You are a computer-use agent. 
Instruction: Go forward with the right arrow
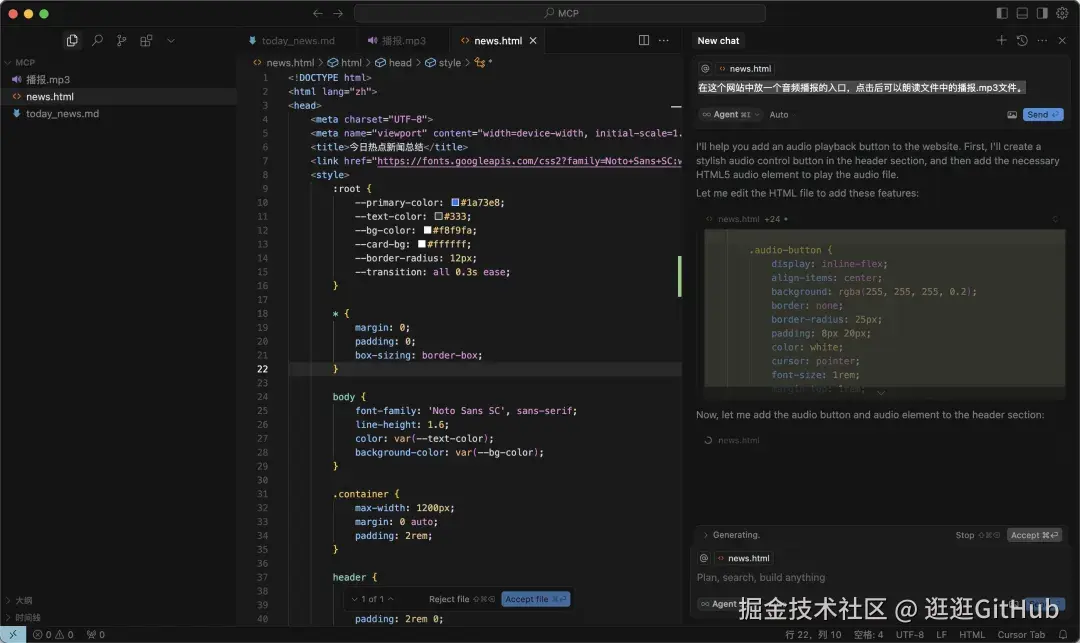coord(338,13)
